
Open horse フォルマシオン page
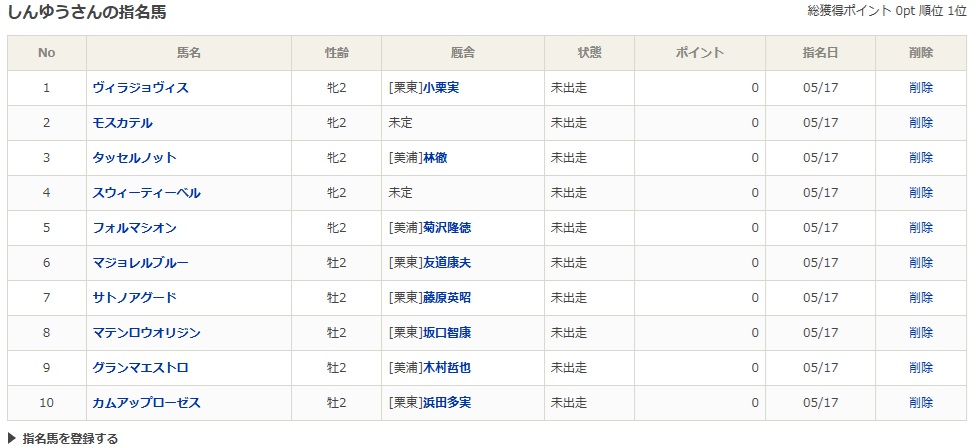coord(134,228)
